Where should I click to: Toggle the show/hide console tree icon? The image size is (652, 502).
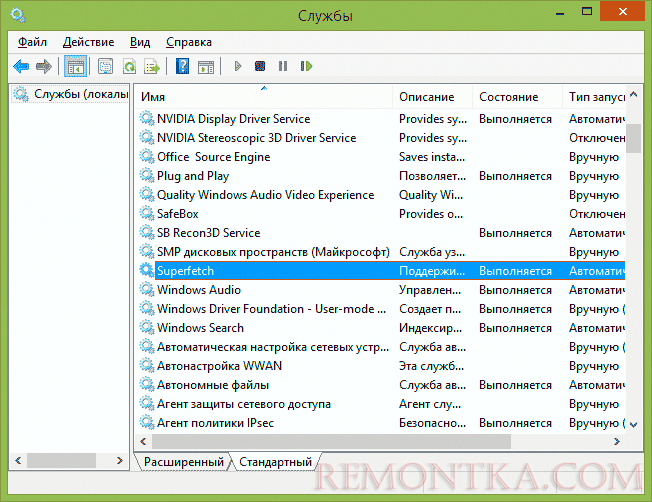tap(76, 67)
